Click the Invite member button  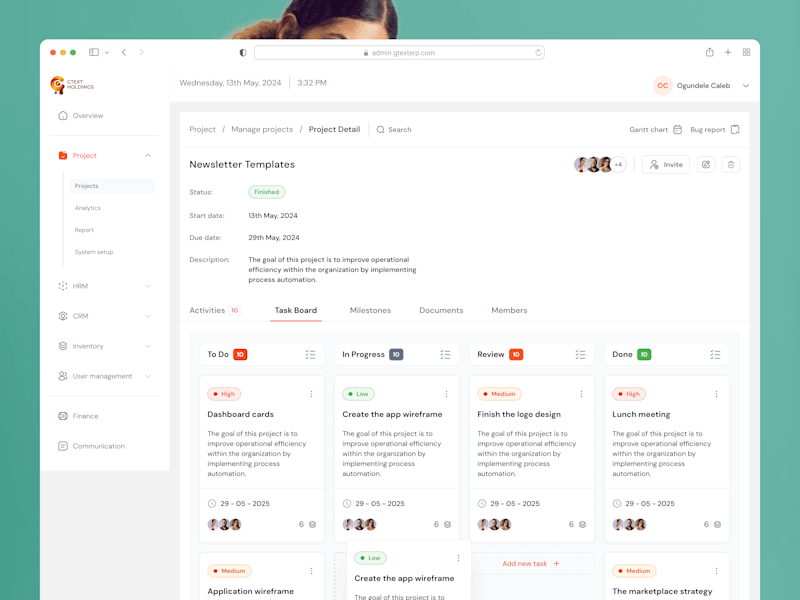click(666, 165)
